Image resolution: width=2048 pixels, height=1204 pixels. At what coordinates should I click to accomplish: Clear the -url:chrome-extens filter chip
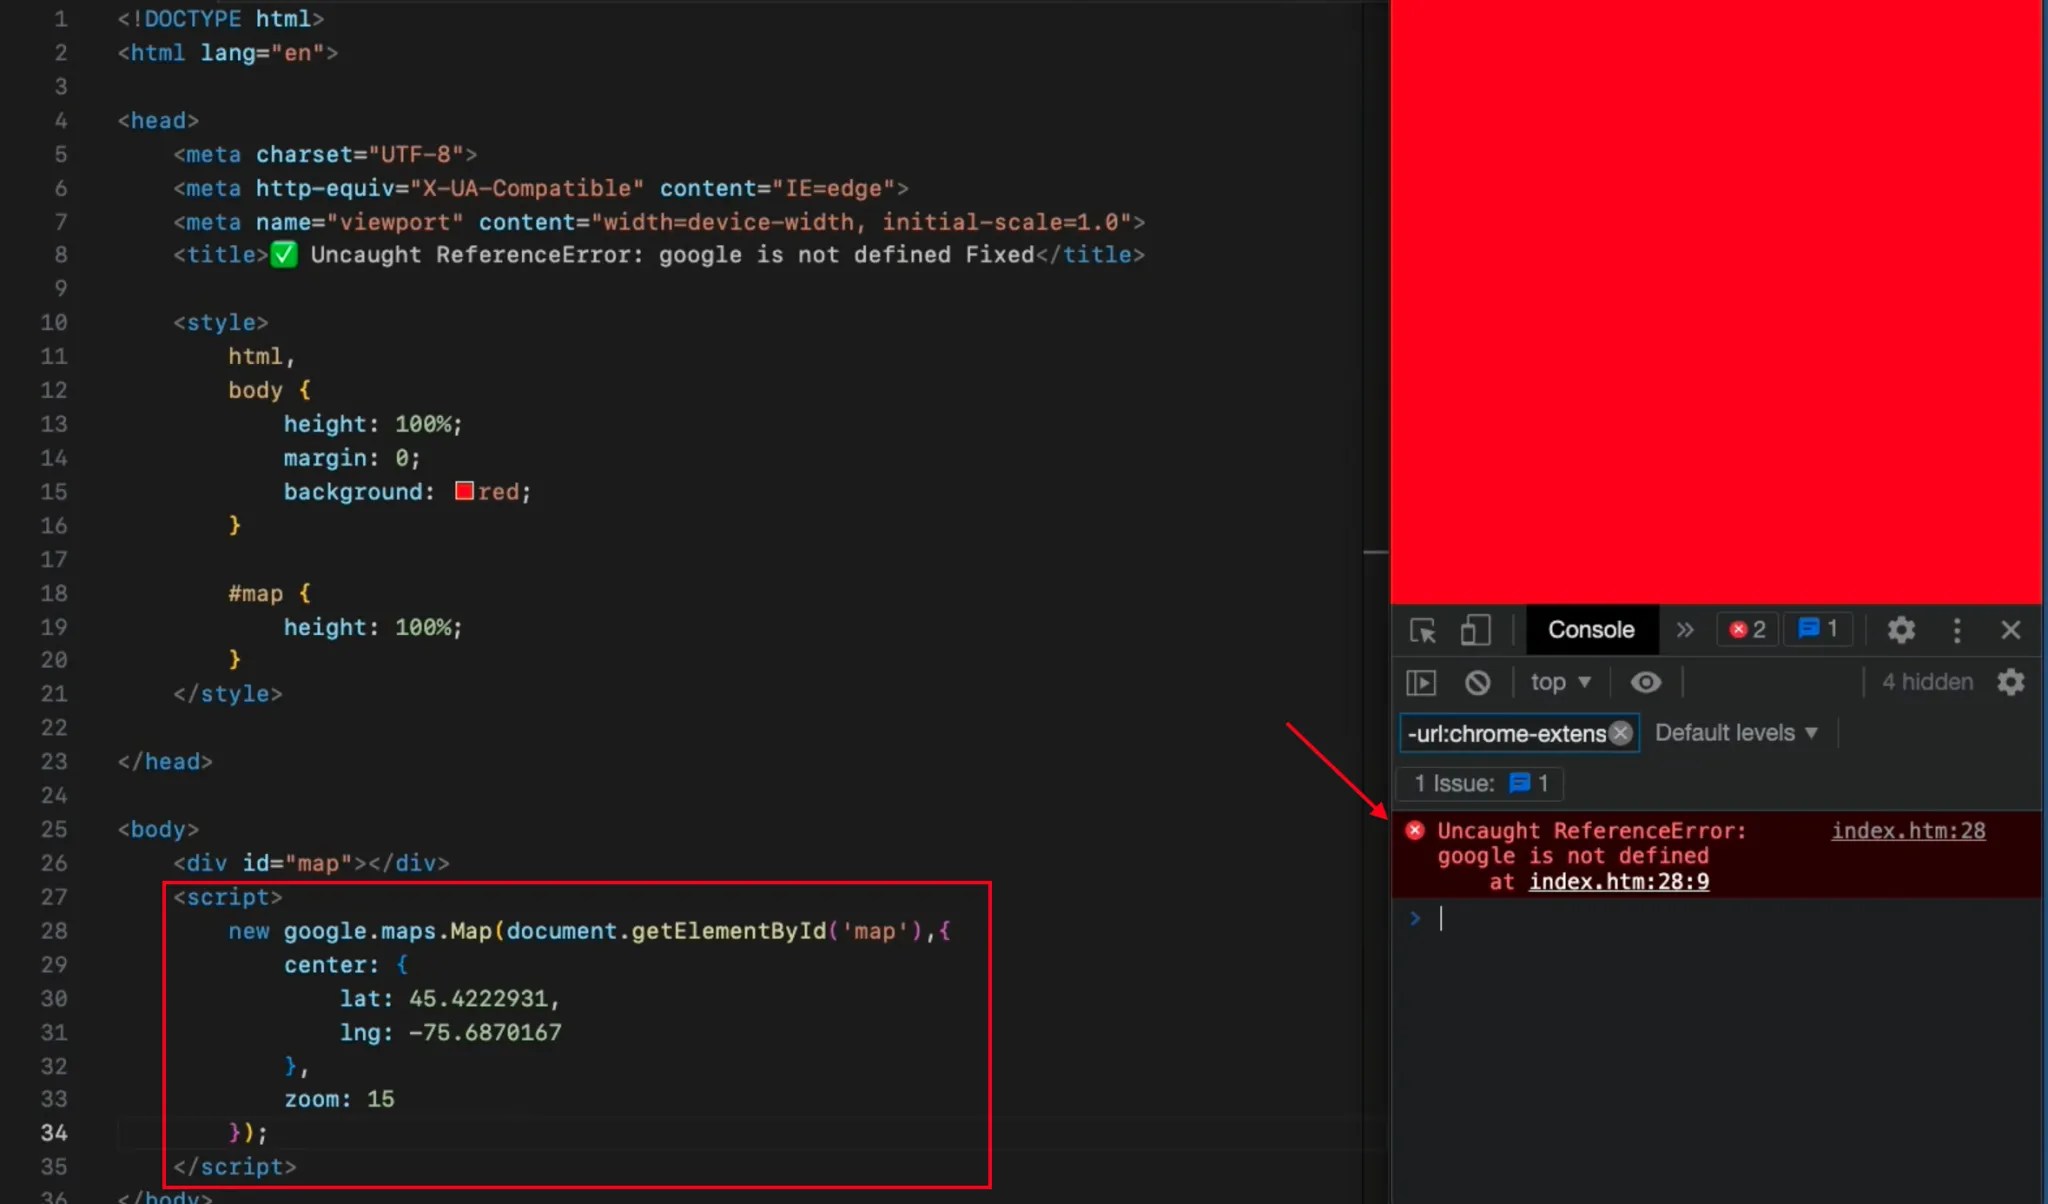pyautogui.click(x=1620, y=733)
